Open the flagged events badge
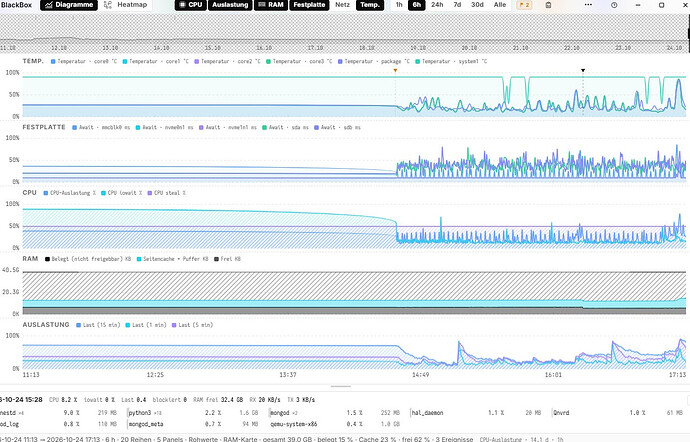 tap(524, 5)
